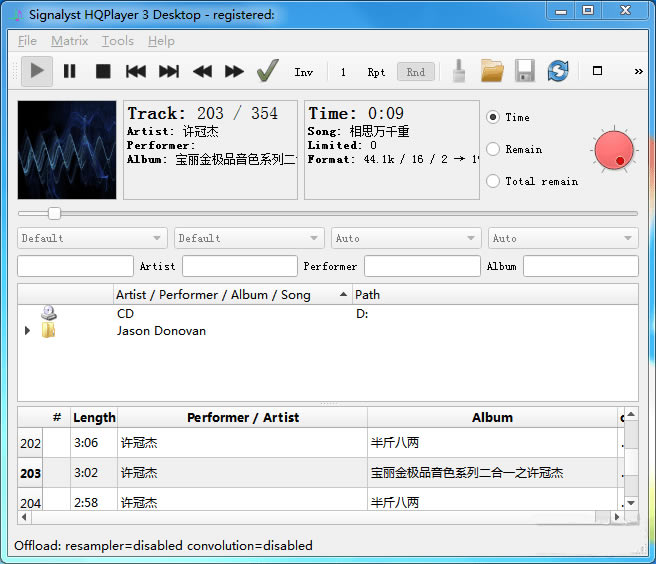The height and width of the screenshot is (564, 656).
Task: Expand the Jason Donovan tree item
Action: click(28, 331)
